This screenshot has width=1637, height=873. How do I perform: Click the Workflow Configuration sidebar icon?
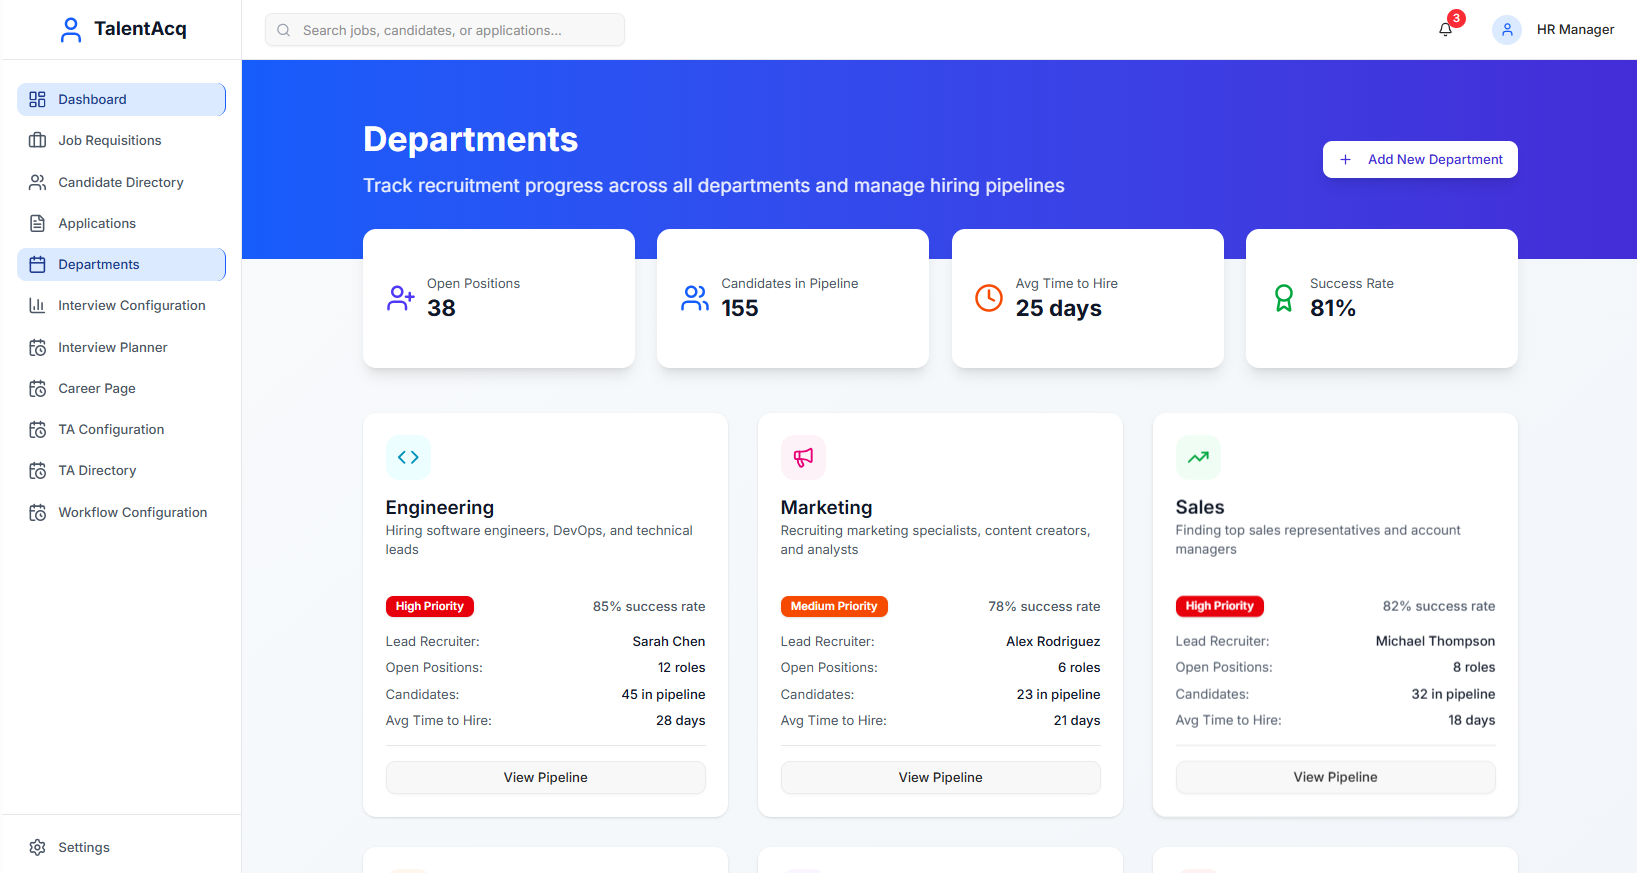click(37, 512)
